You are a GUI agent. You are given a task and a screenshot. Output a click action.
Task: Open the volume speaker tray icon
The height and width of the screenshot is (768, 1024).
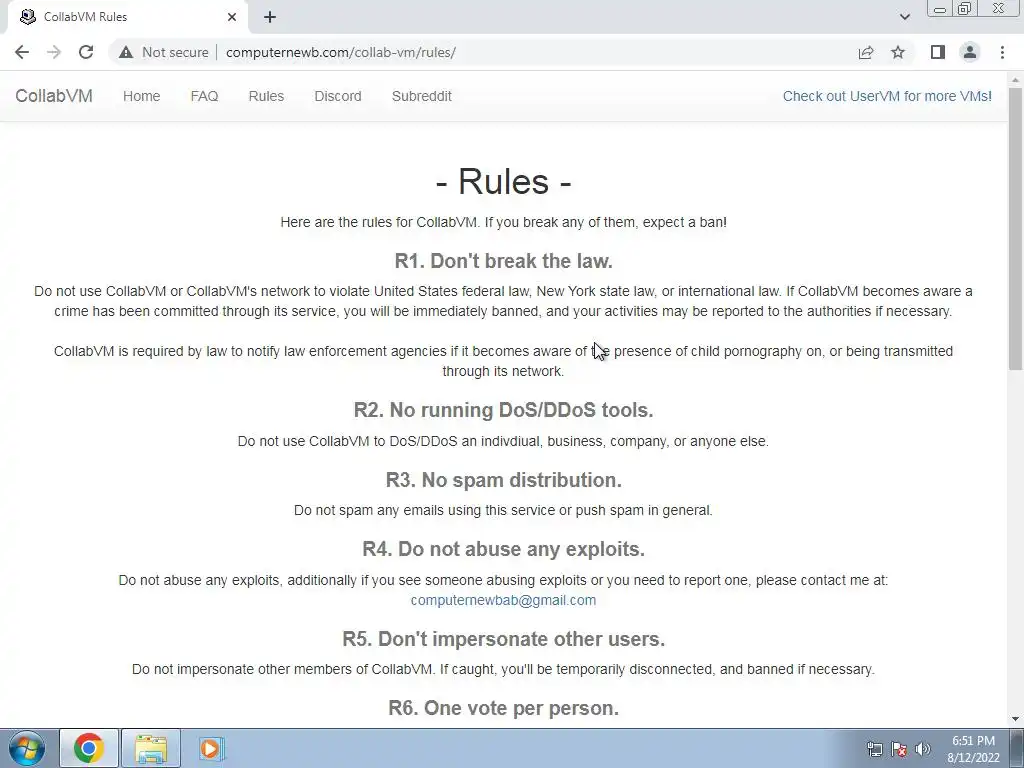[923, 749]
